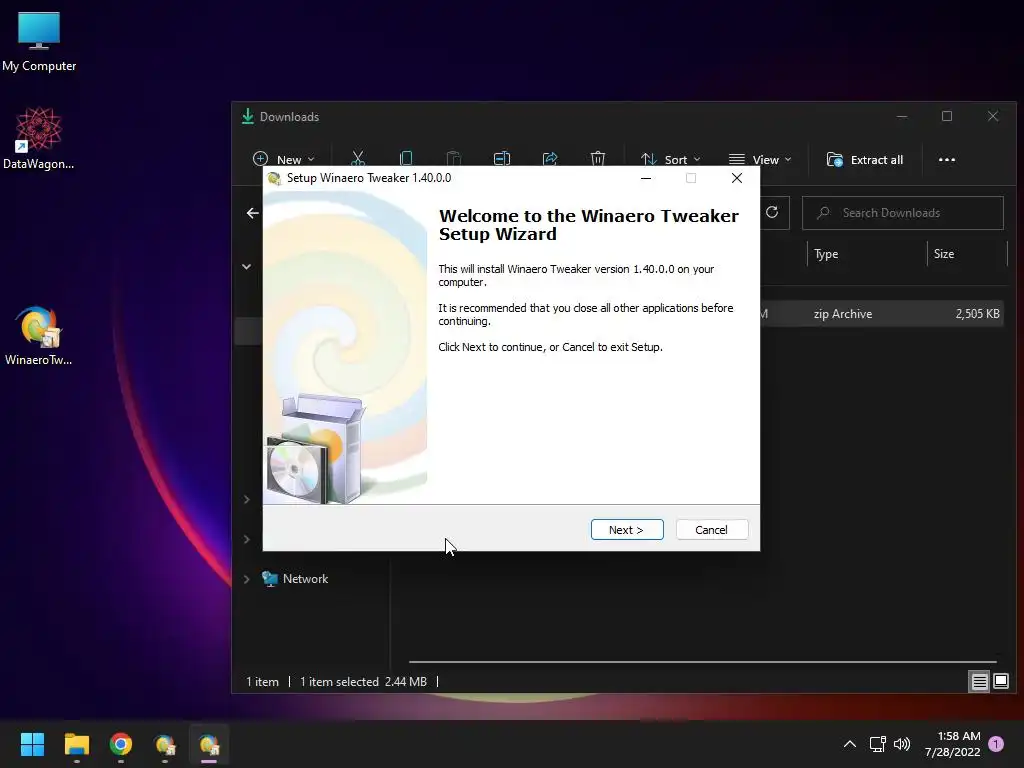The image size is (1024, 768).
Task: Open WinaeroTweaker desktop icon
Action: tap(39, 335)
